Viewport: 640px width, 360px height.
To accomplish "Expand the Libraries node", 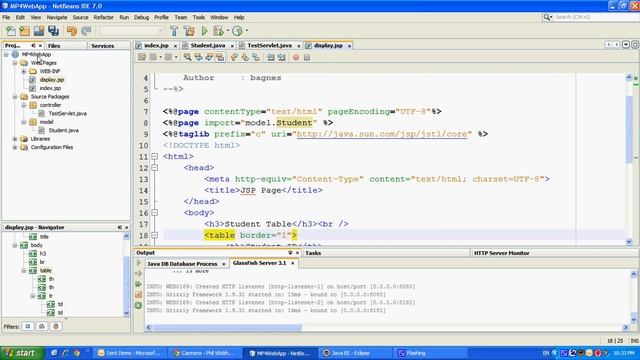I will pyautogui.click(x=15, y=139).
